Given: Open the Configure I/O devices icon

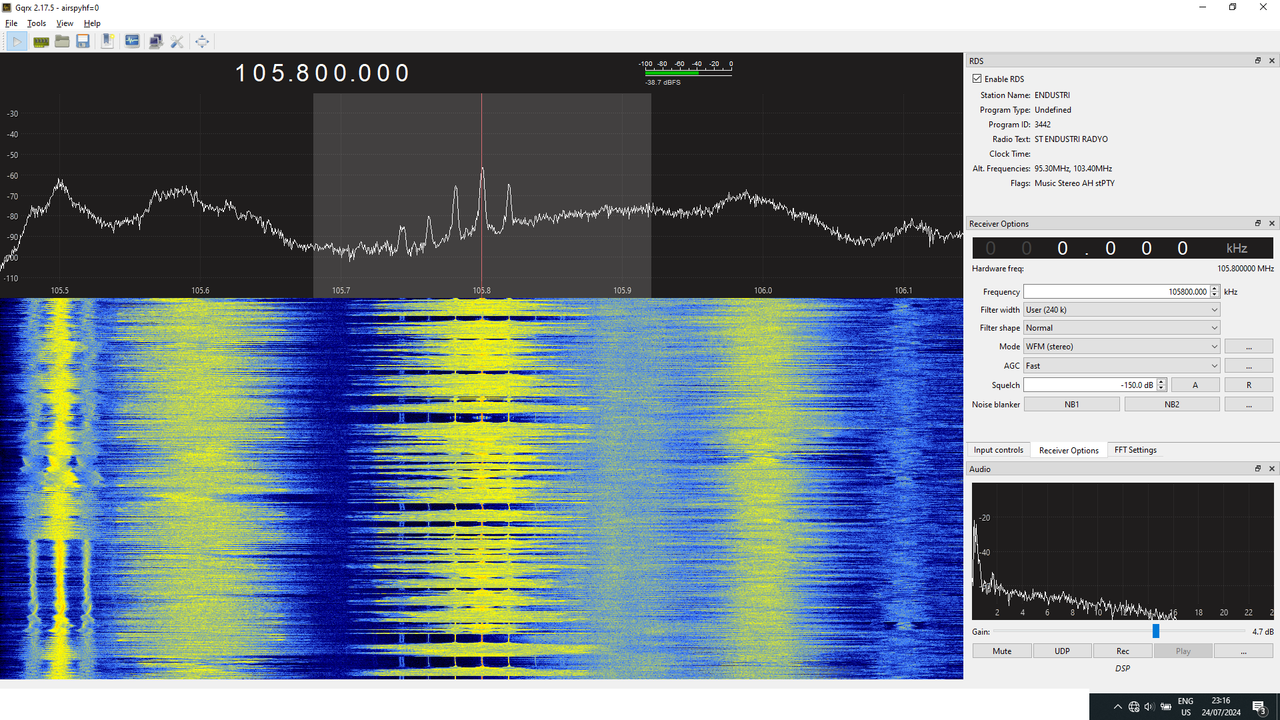Looking at the screenshot, I should pyautogui.click(x=41, y=41).
